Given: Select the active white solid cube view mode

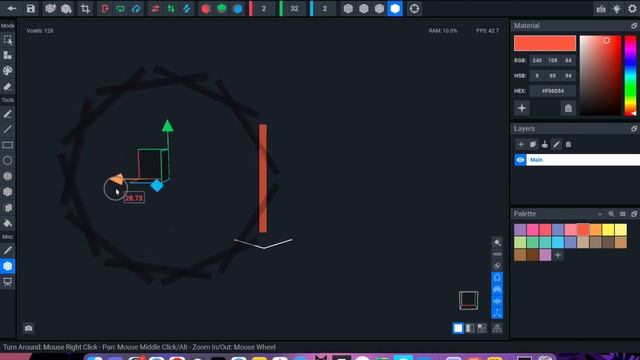Looking at the screenshot, I should [x=395, y=9].
